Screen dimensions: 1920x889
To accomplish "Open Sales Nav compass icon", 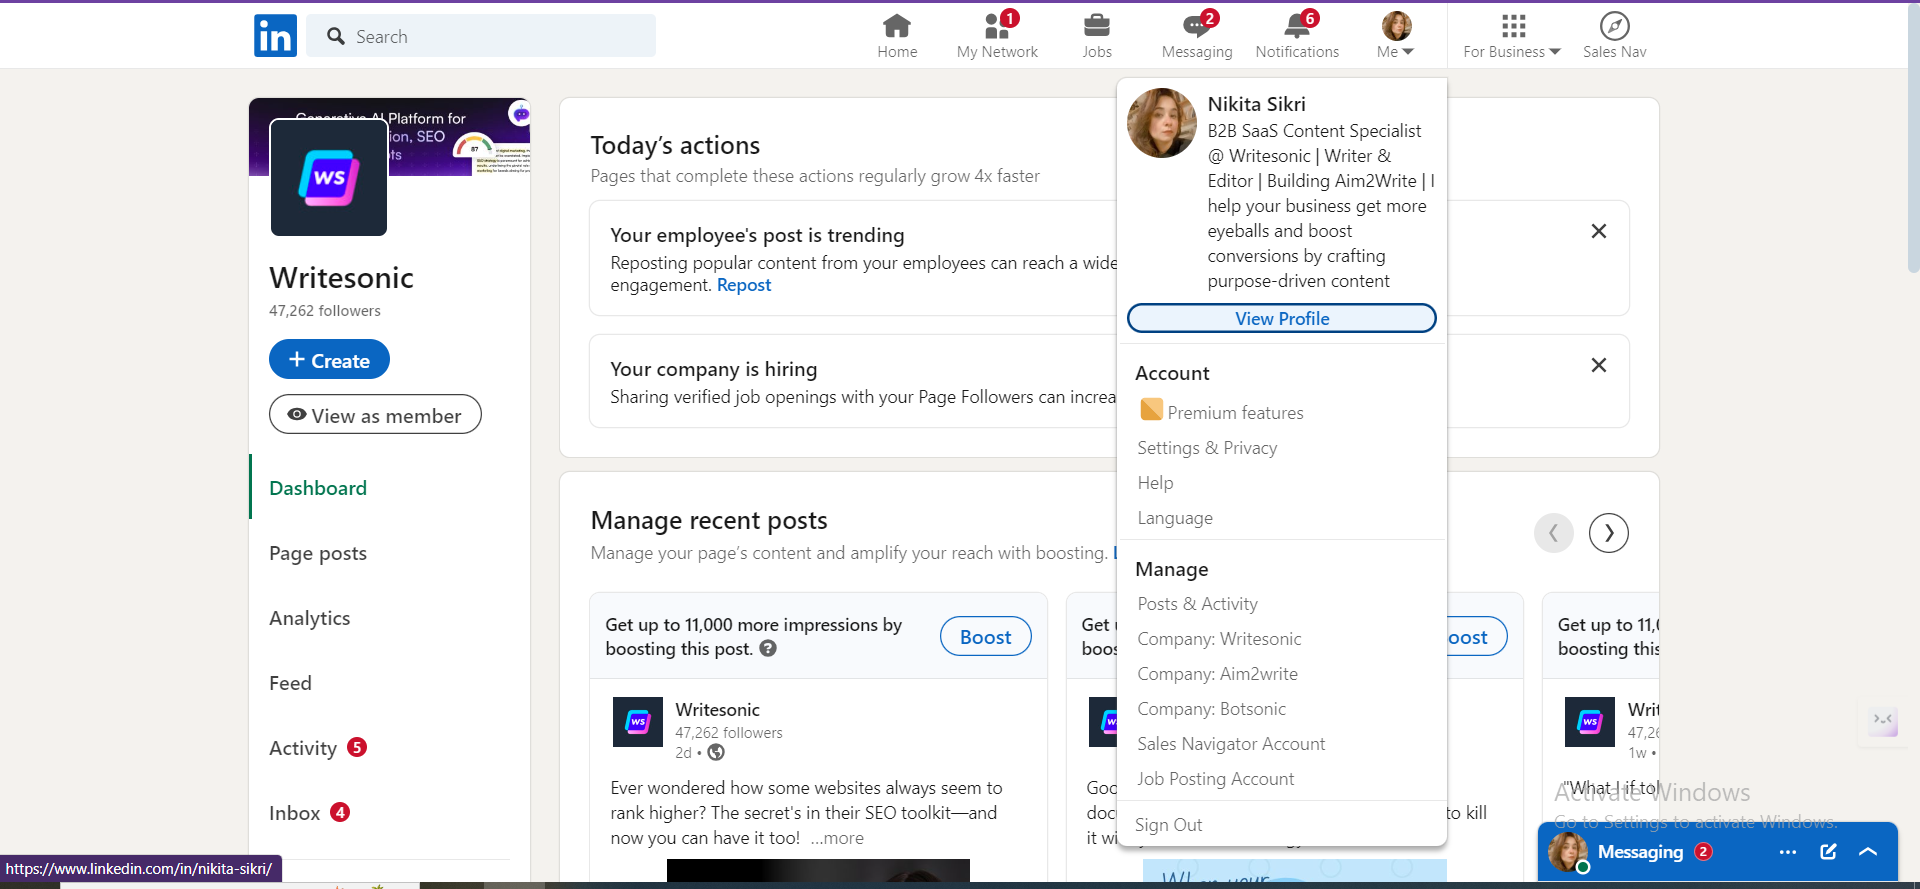I will coord(1614,25).
